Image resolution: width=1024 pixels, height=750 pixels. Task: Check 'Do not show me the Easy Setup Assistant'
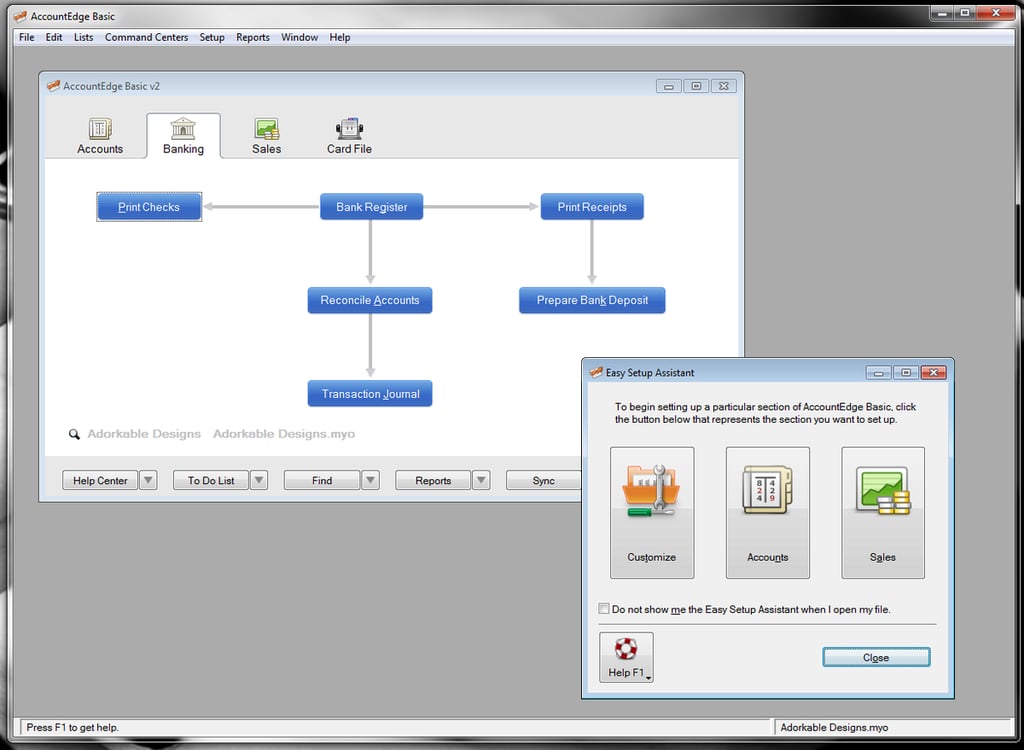(603, 609)
